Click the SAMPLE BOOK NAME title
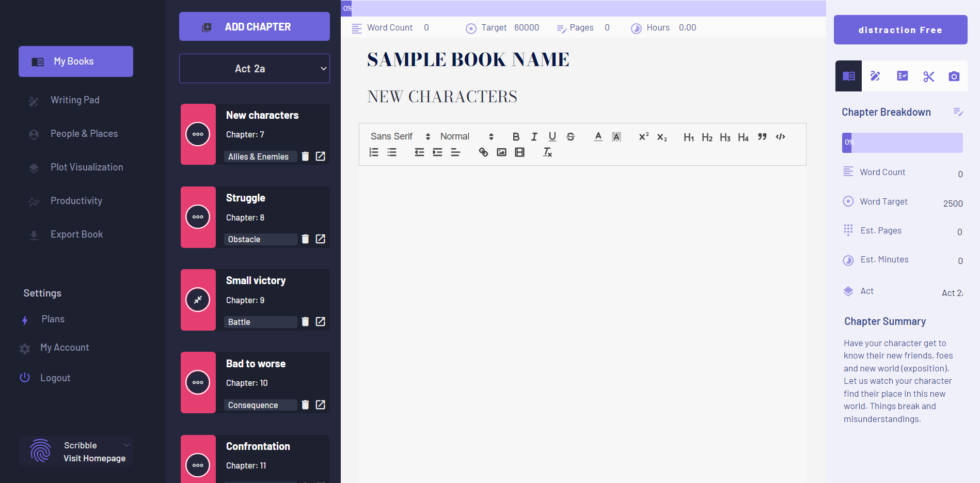Screen dimensions: 980x483 [x=468, y=60]
